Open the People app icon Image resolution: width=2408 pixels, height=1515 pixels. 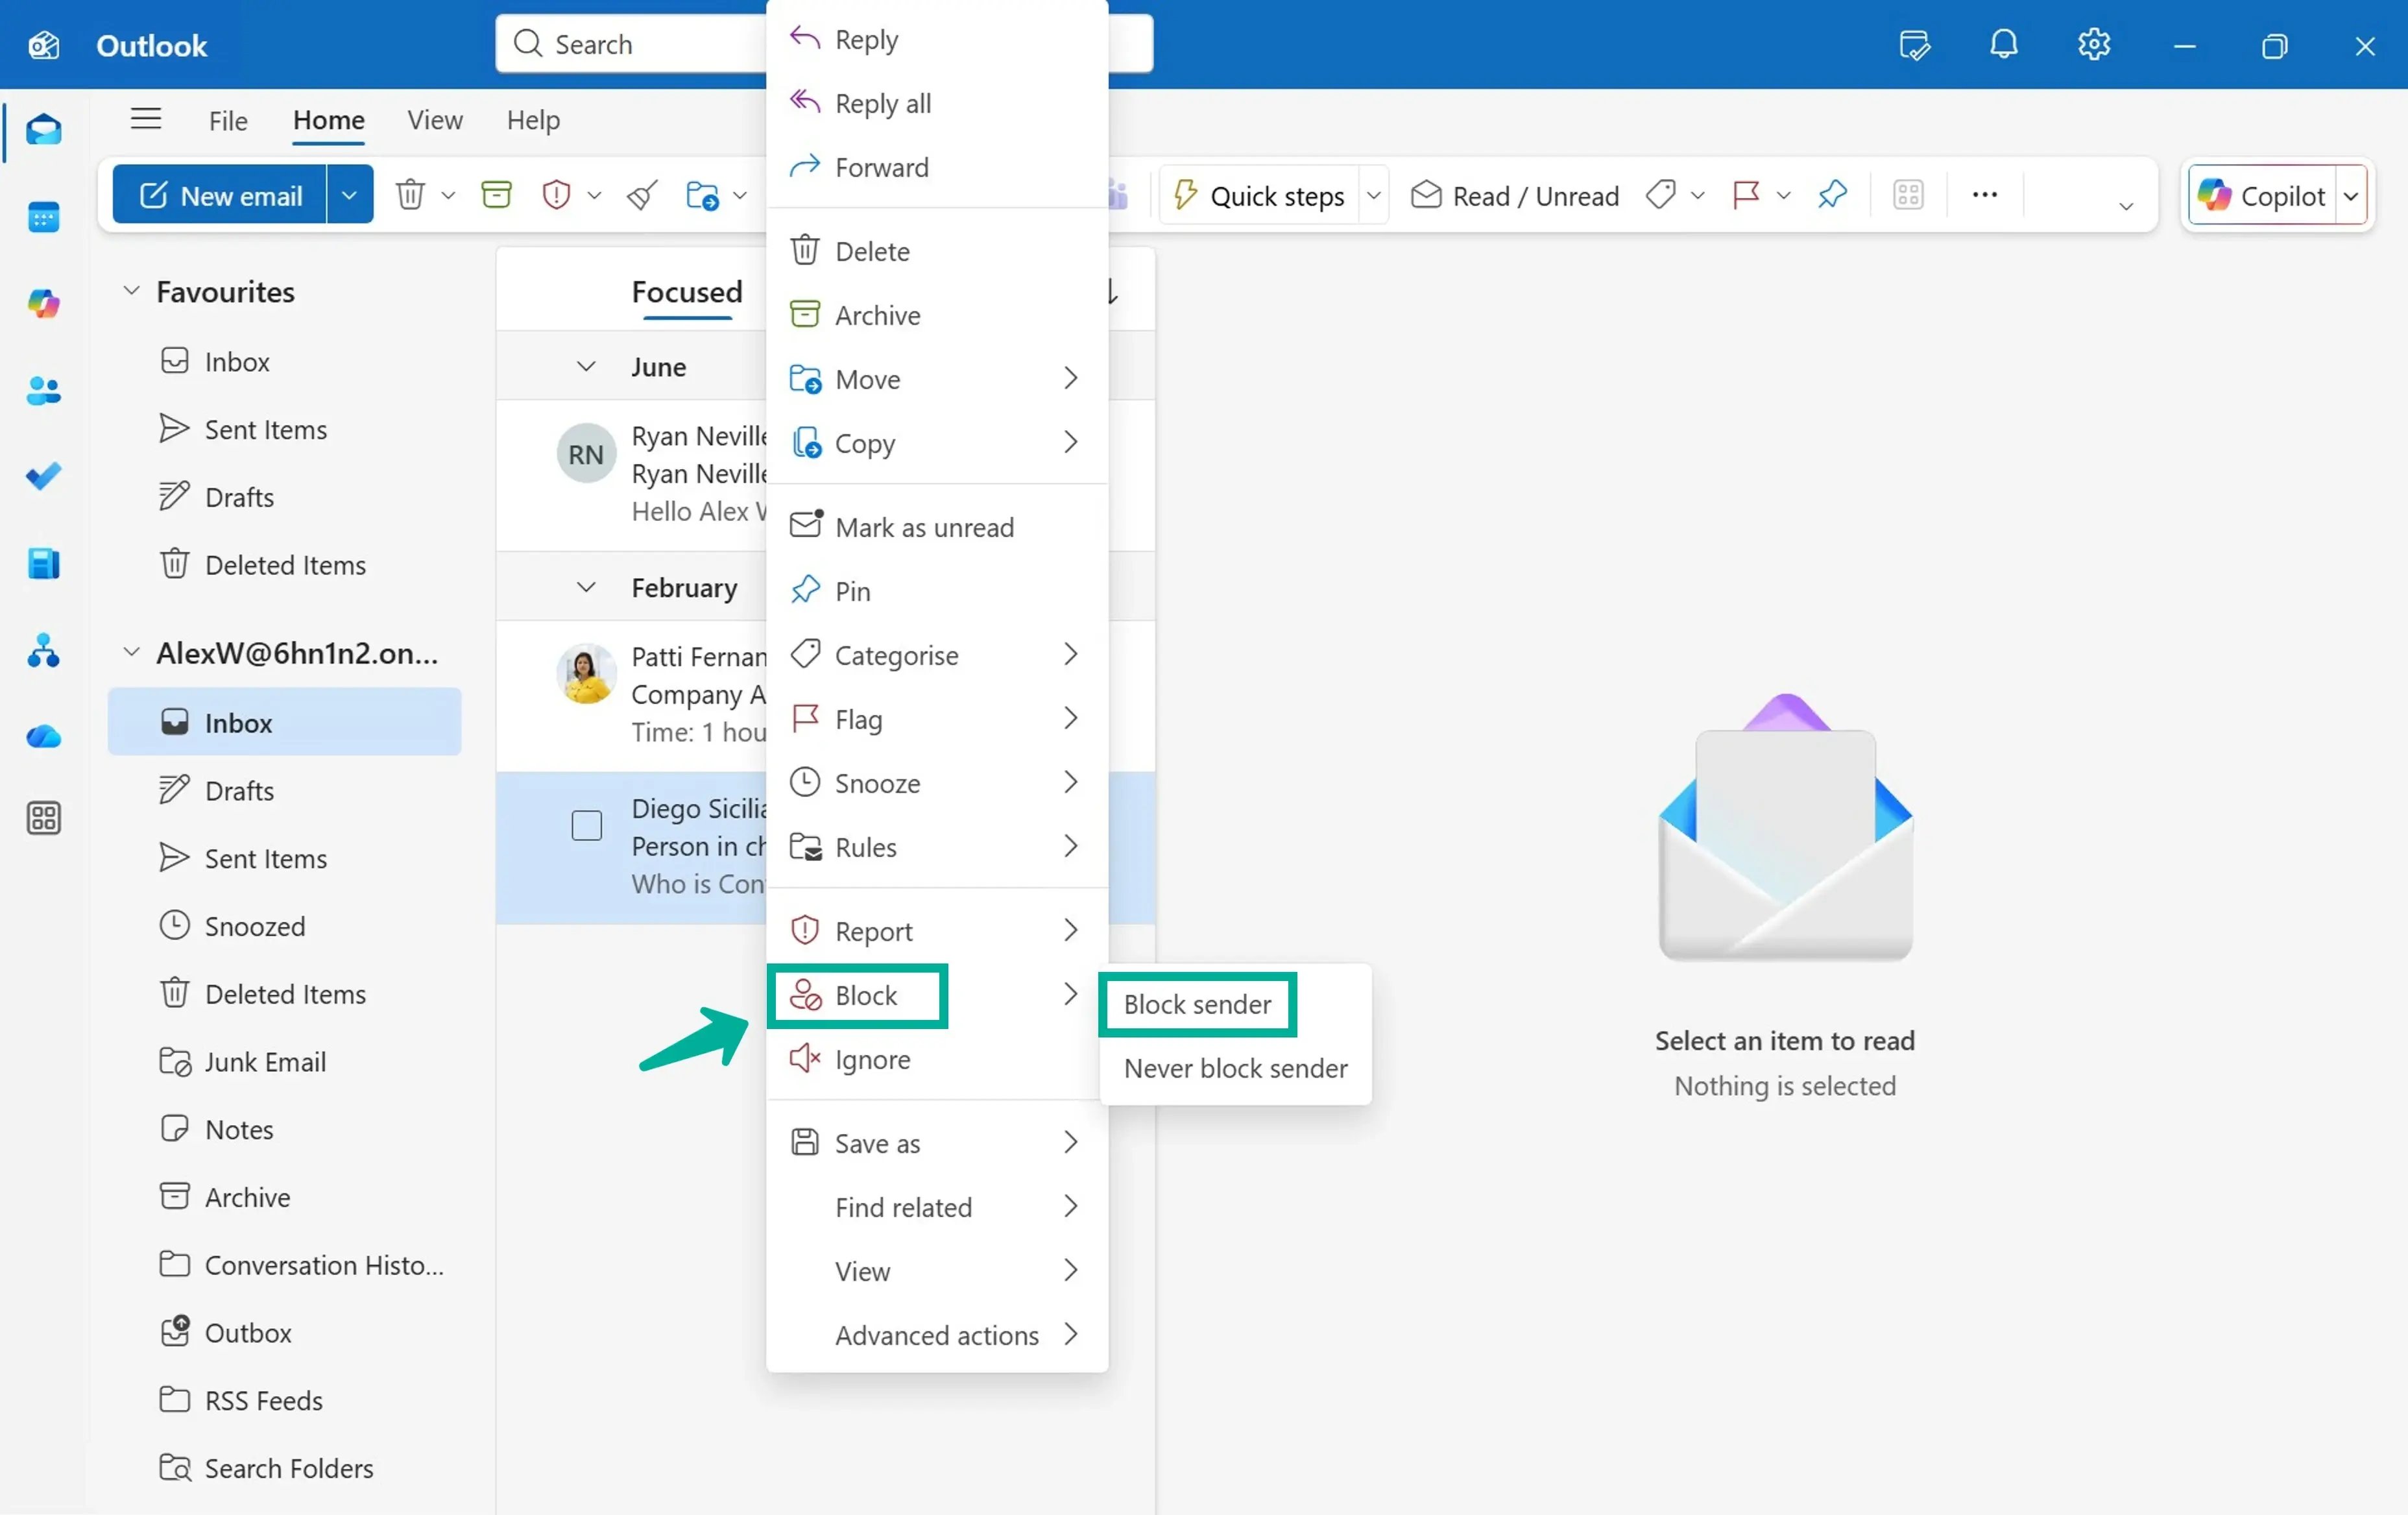tap(44, 391)
